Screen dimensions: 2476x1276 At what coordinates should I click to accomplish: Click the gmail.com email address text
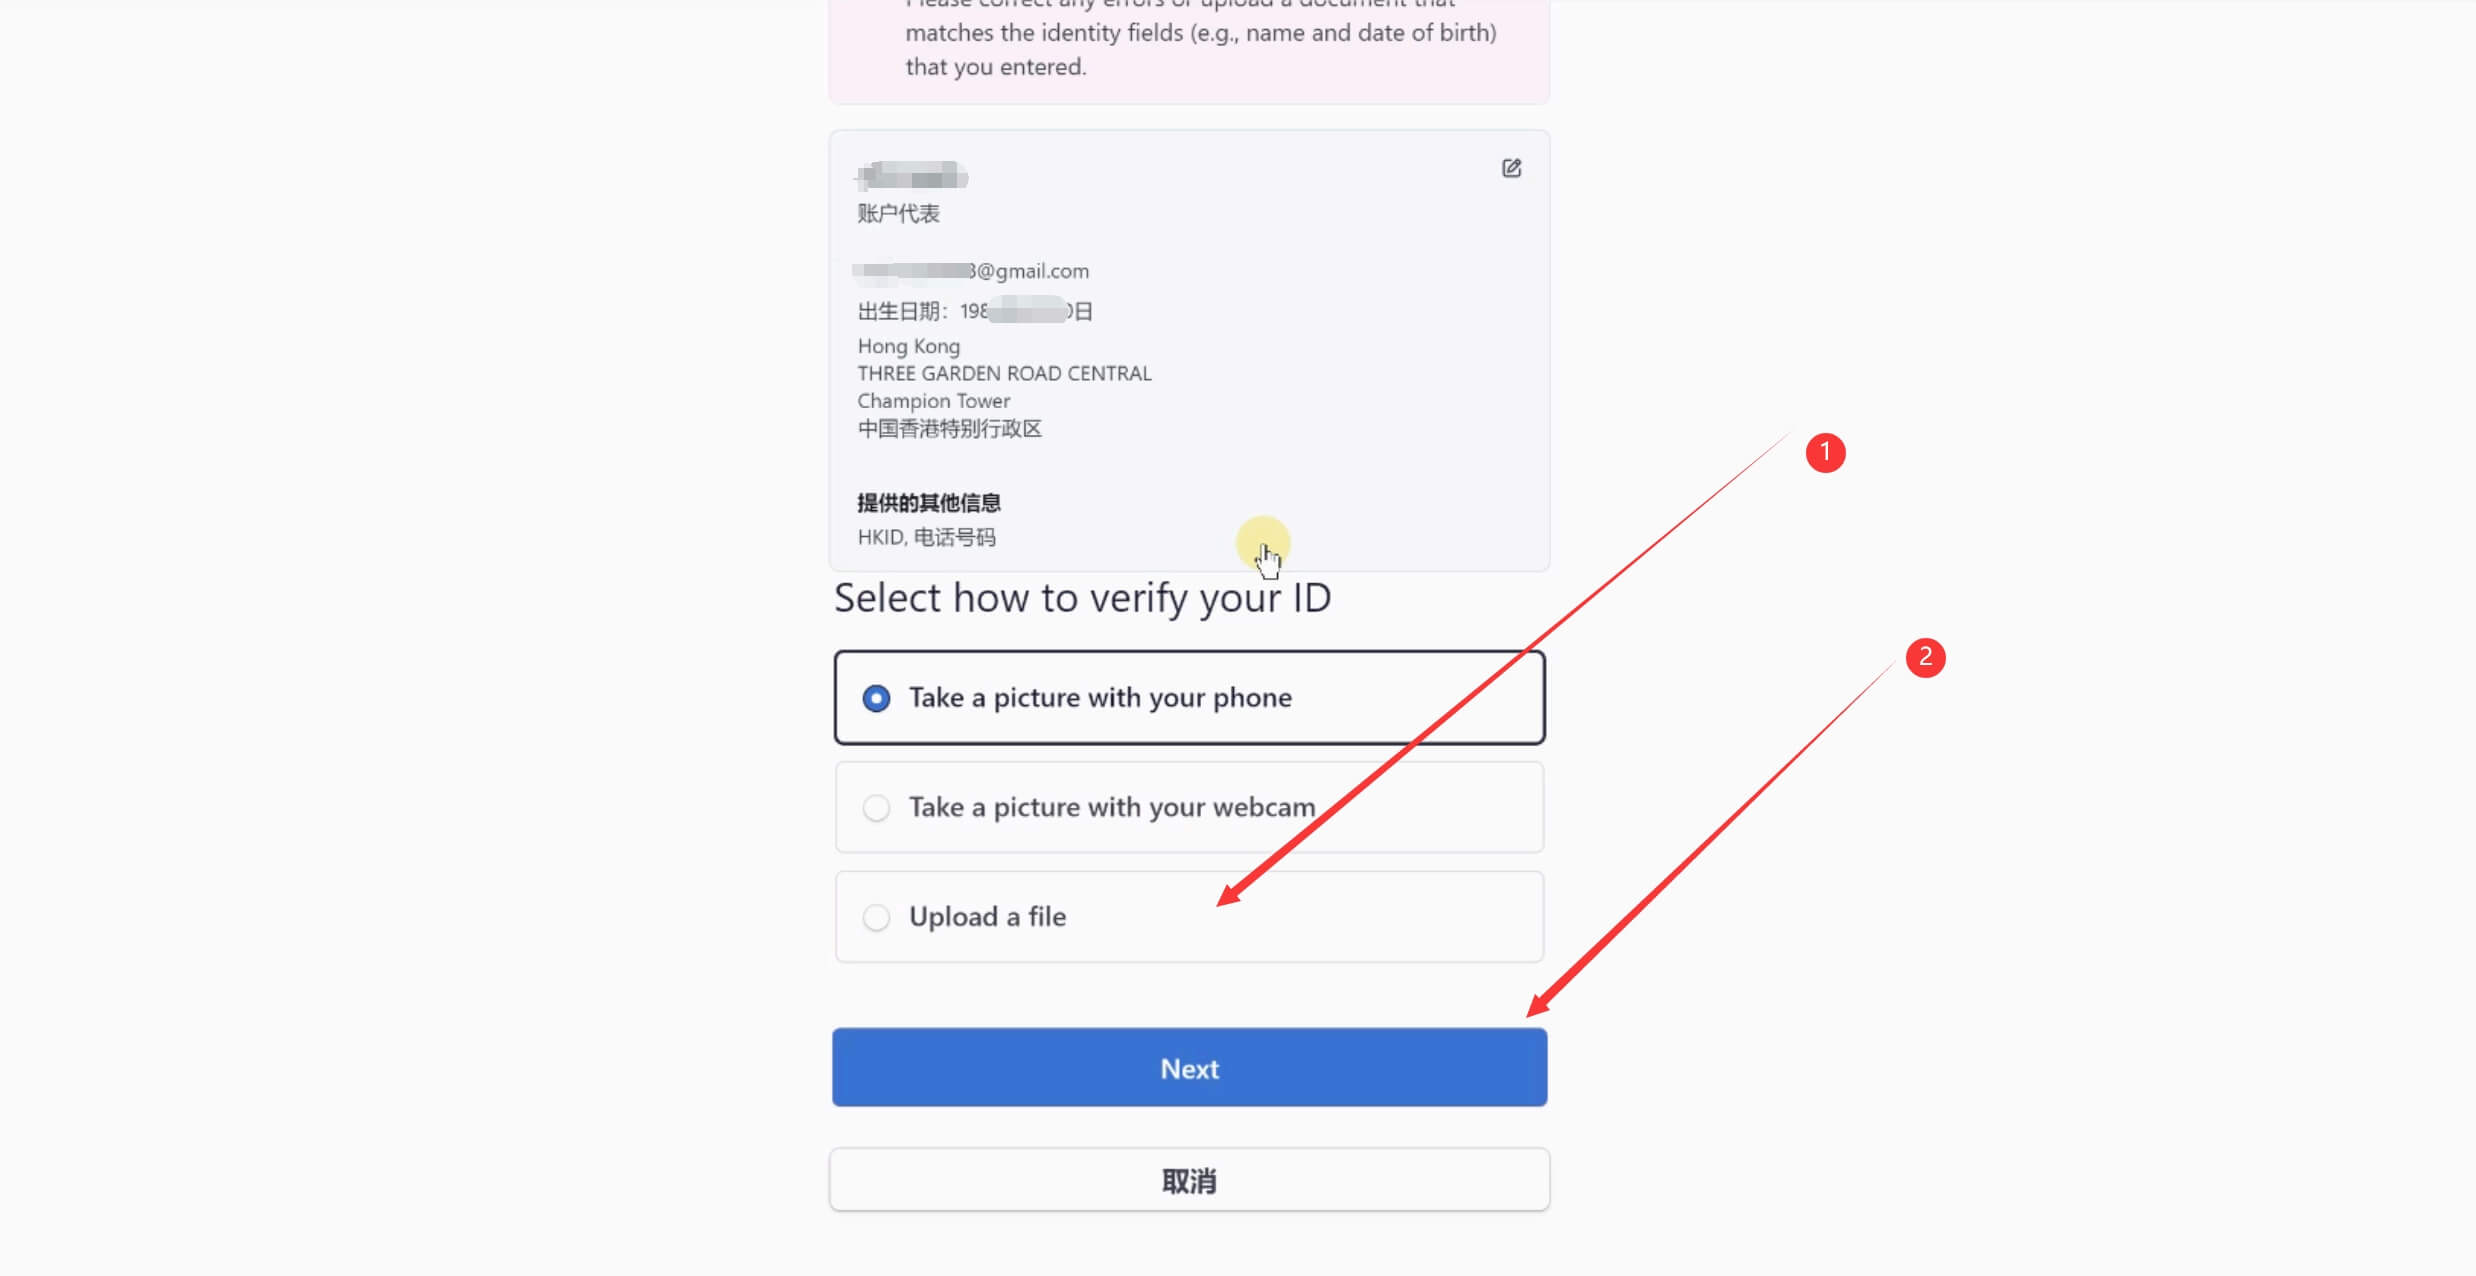point(971,271)
